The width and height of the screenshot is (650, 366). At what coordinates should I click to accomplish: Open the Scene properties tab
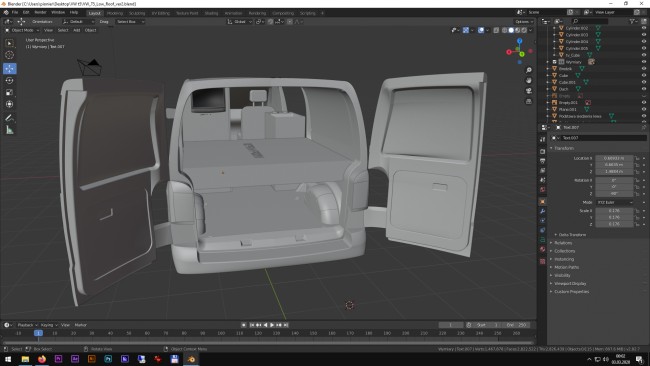pyautogui.click(x=543, y=180)
